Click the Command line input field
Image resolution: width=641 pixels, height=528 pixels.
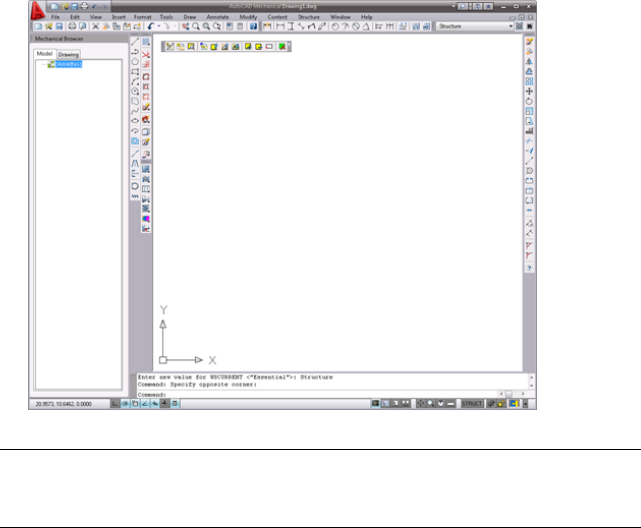(x=317, y=394)
